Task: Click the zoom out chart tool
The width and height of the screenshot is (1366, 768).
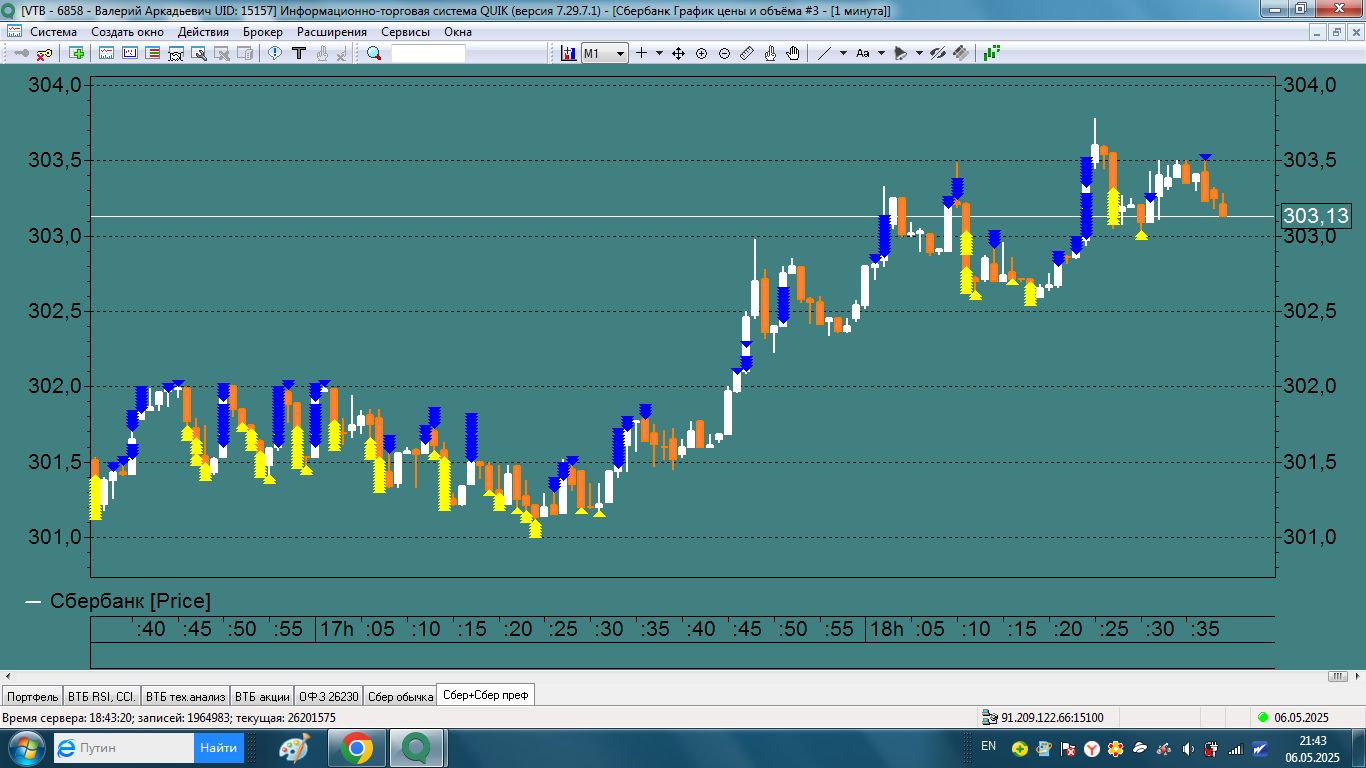Action: click(724, 53)
